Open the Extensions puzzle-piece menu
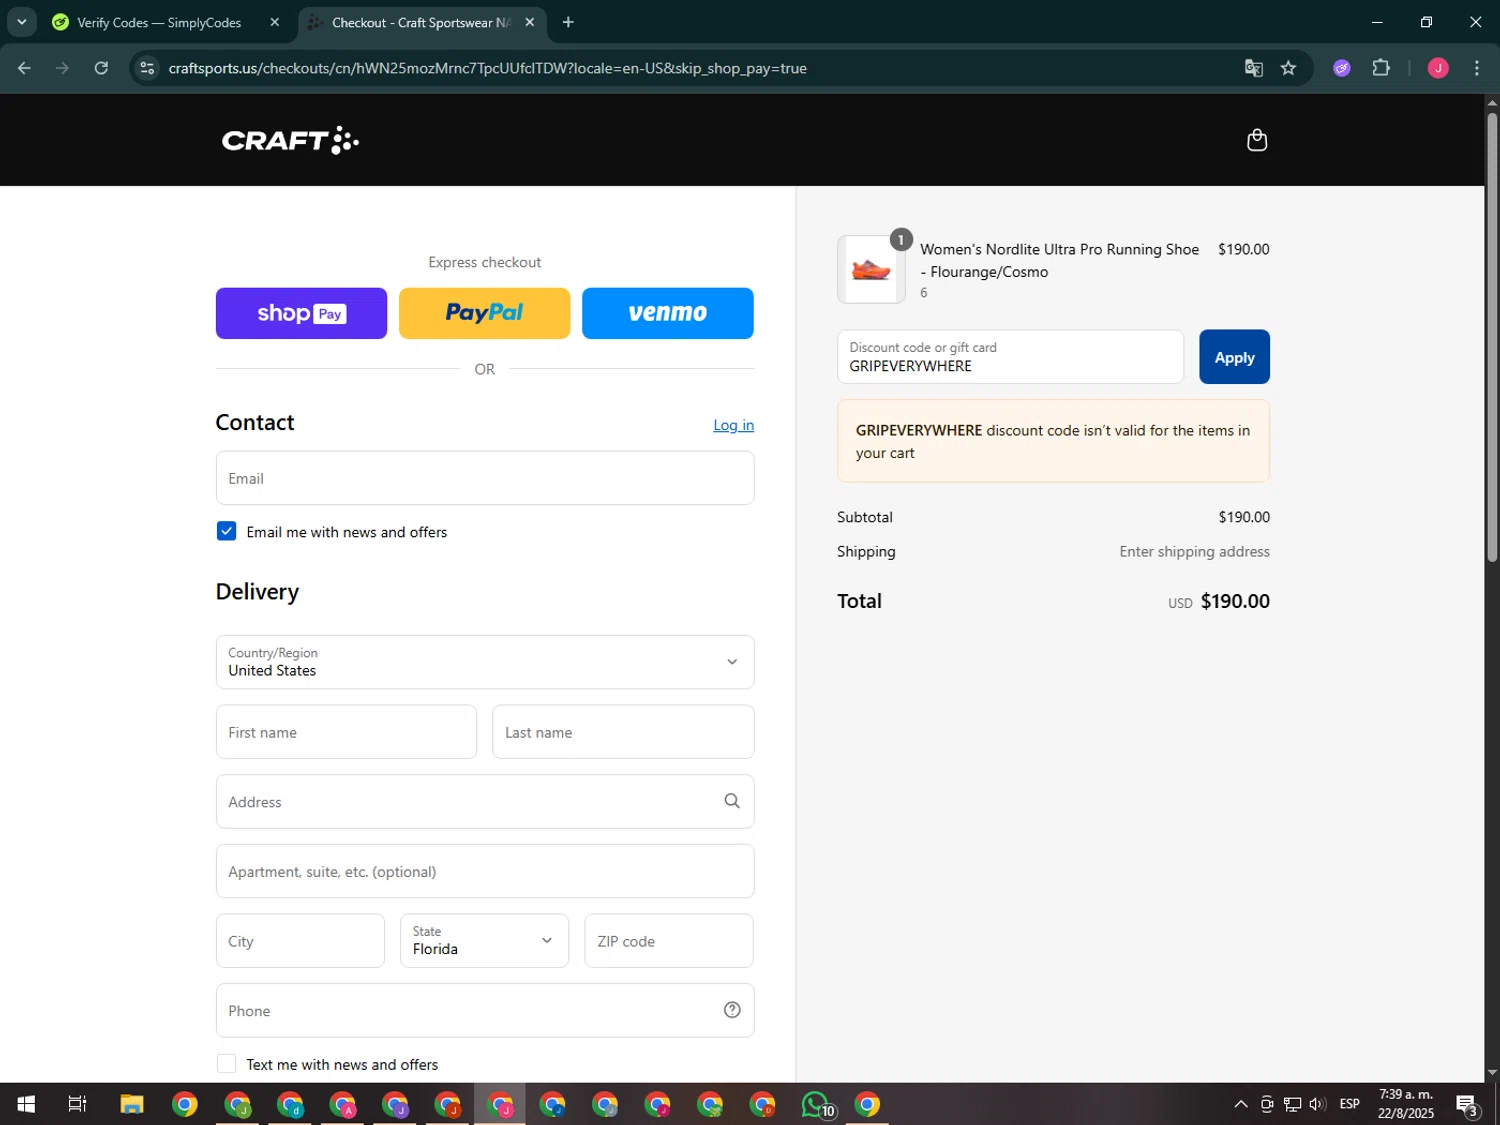Image resolution: width=1500 pixels, height=1125 pixels. pos(1381,68)
